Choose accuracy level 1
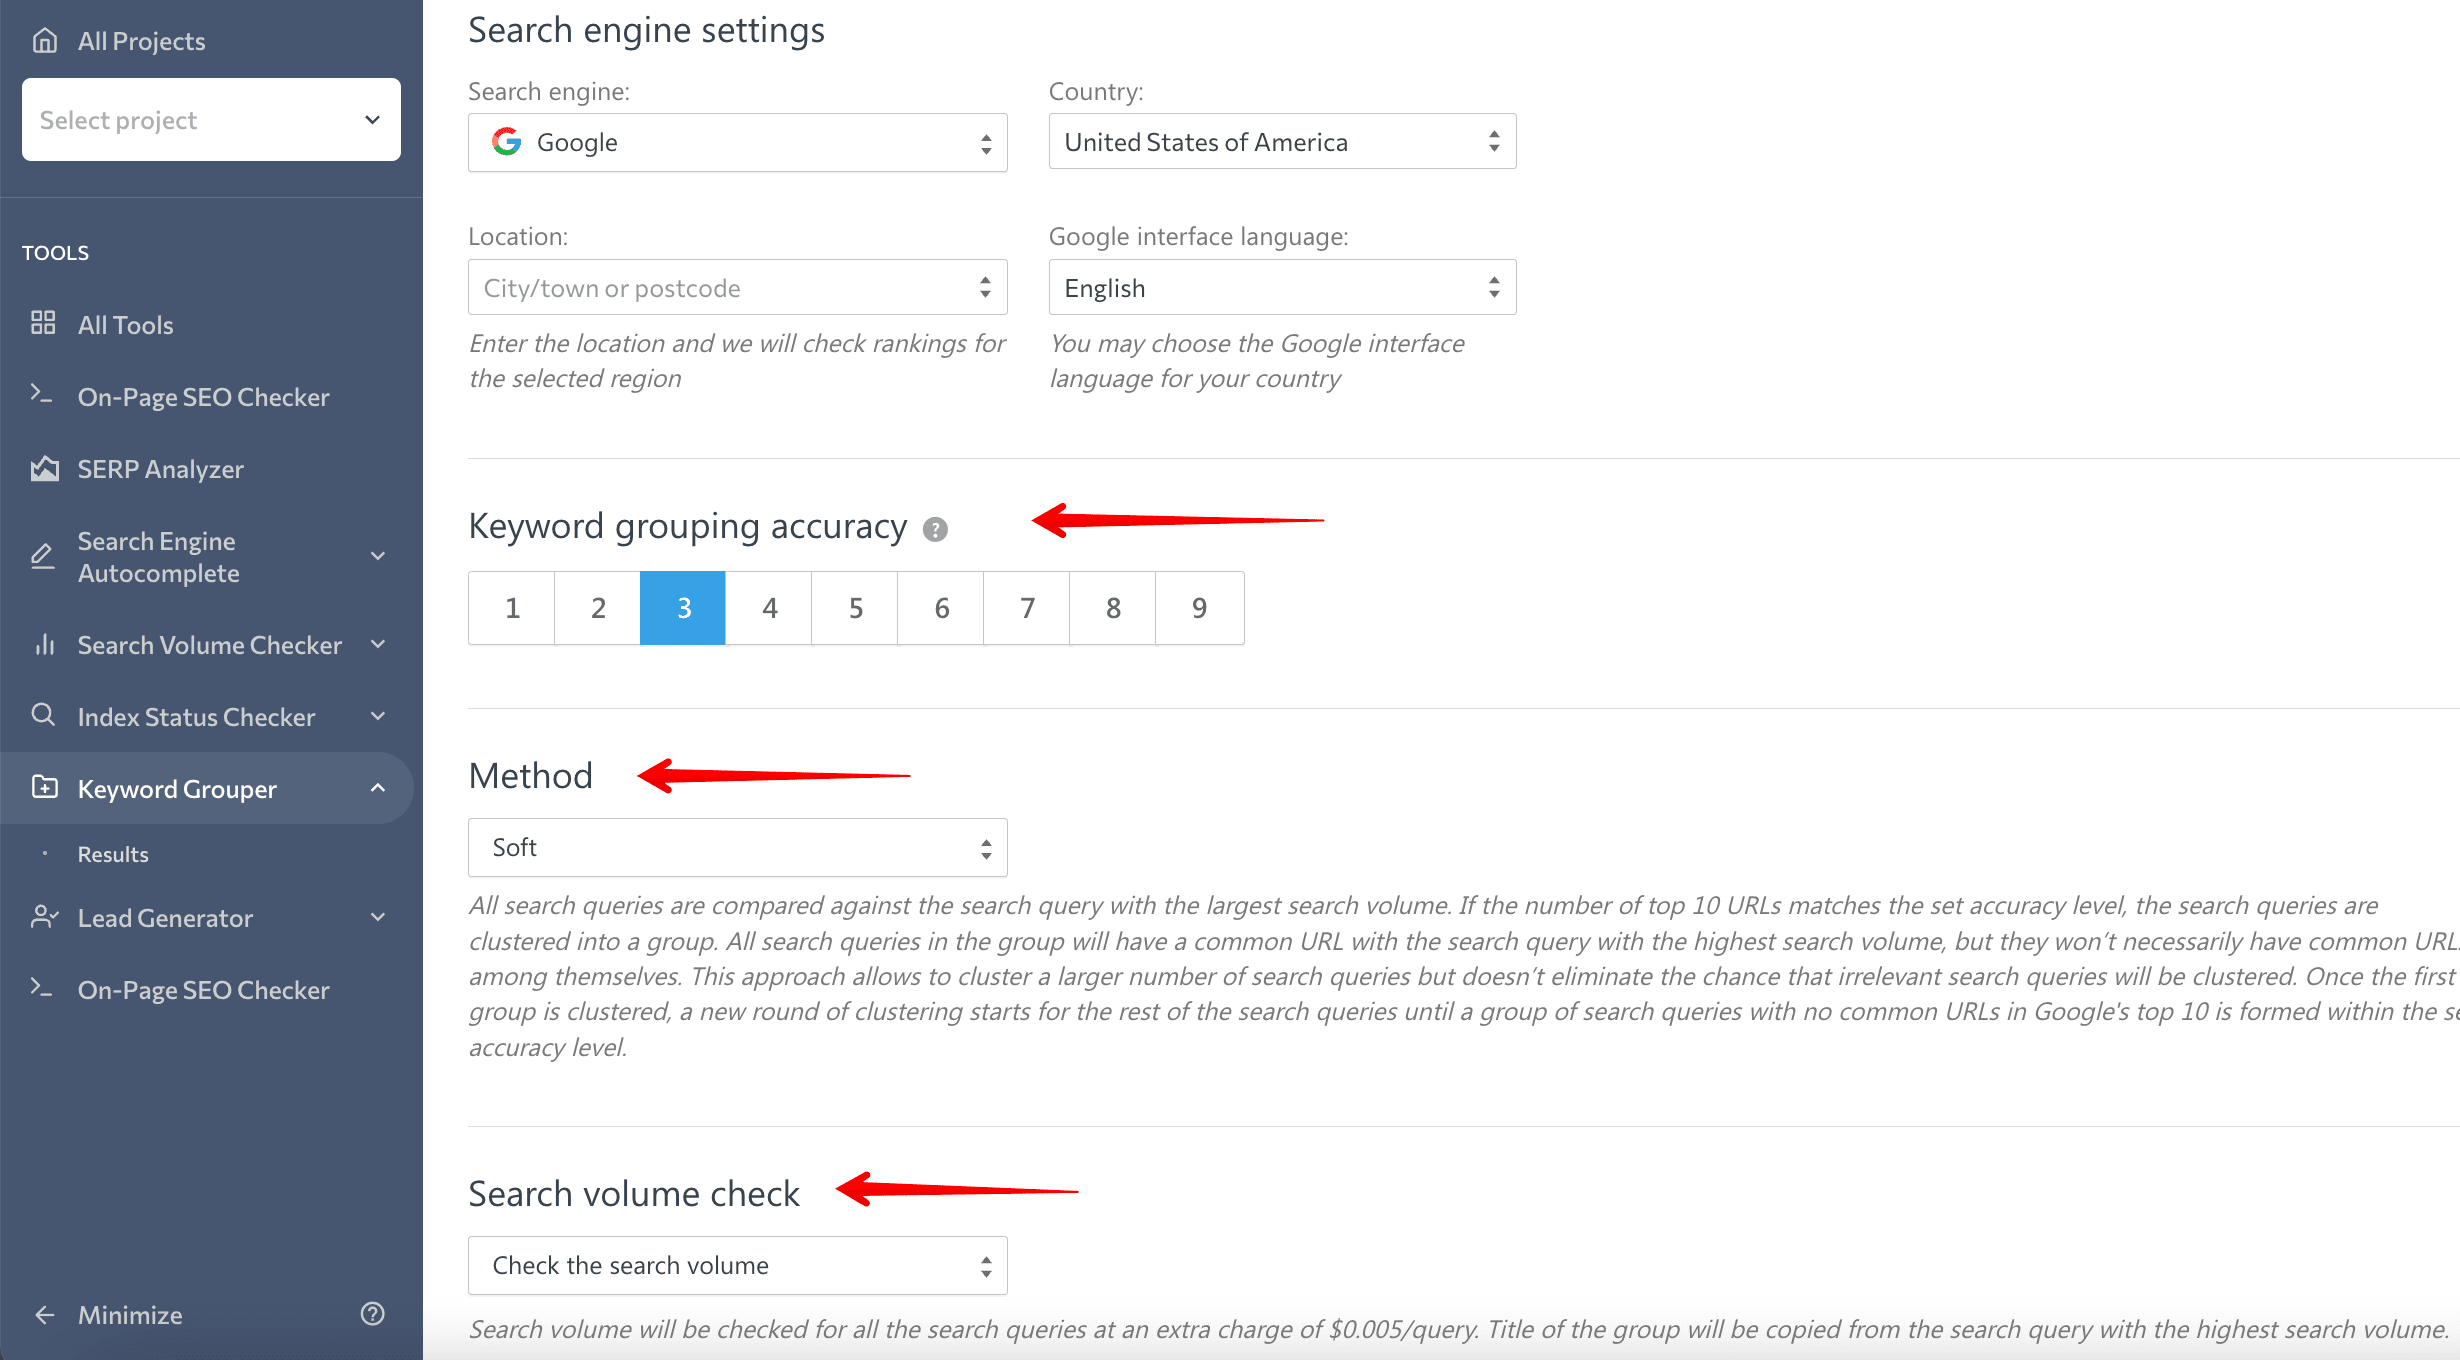This screenshot has height=1360, width=2460. [512, 608]
